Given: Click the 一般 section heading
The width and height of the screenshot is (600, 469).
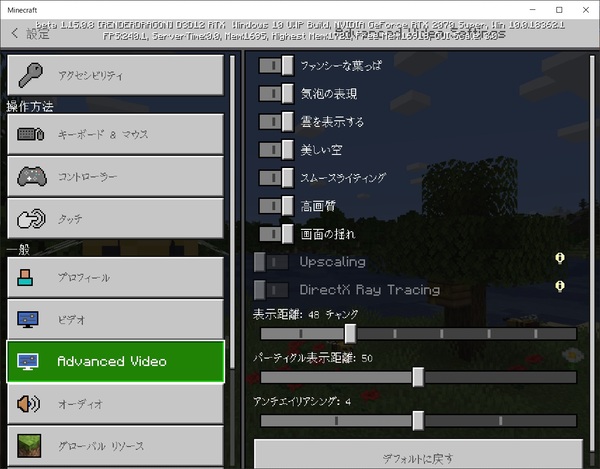Looking at the screenshot, I should [x=18, y=250].
